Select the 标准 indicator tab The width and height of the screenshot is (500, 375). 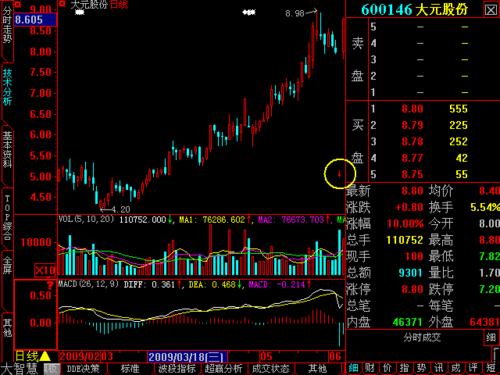point(130,369)
